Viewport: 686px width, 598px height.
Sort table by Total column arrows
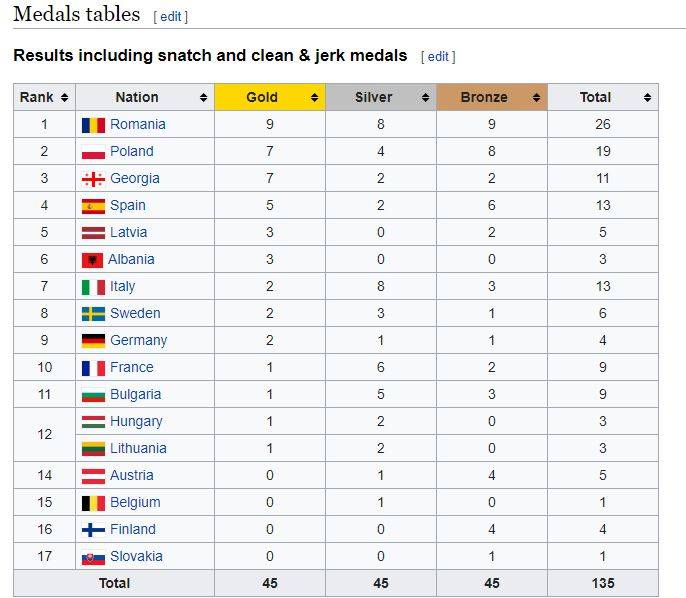tap(648, 98)
